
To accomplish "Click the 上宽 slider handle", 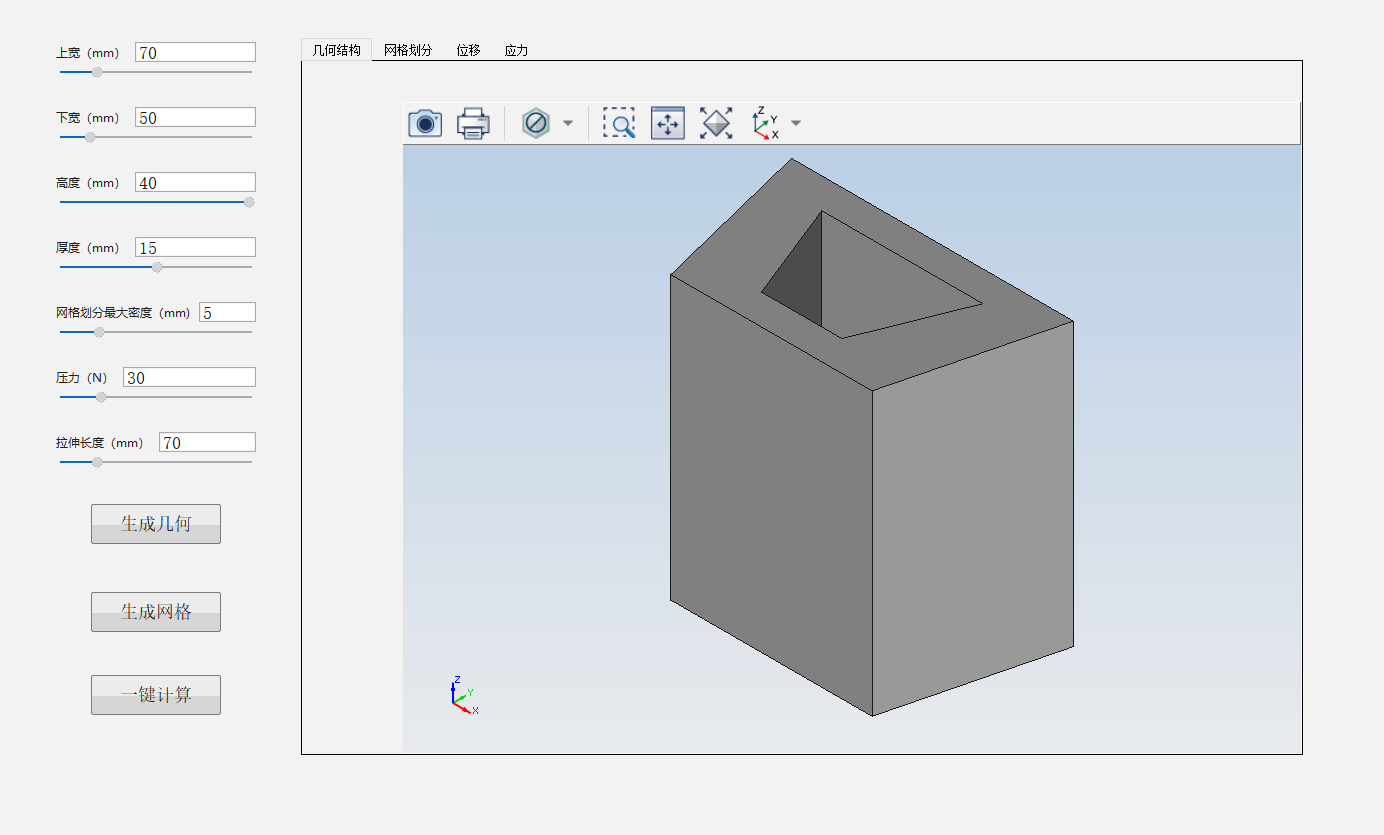I will (x=97, y=72).
